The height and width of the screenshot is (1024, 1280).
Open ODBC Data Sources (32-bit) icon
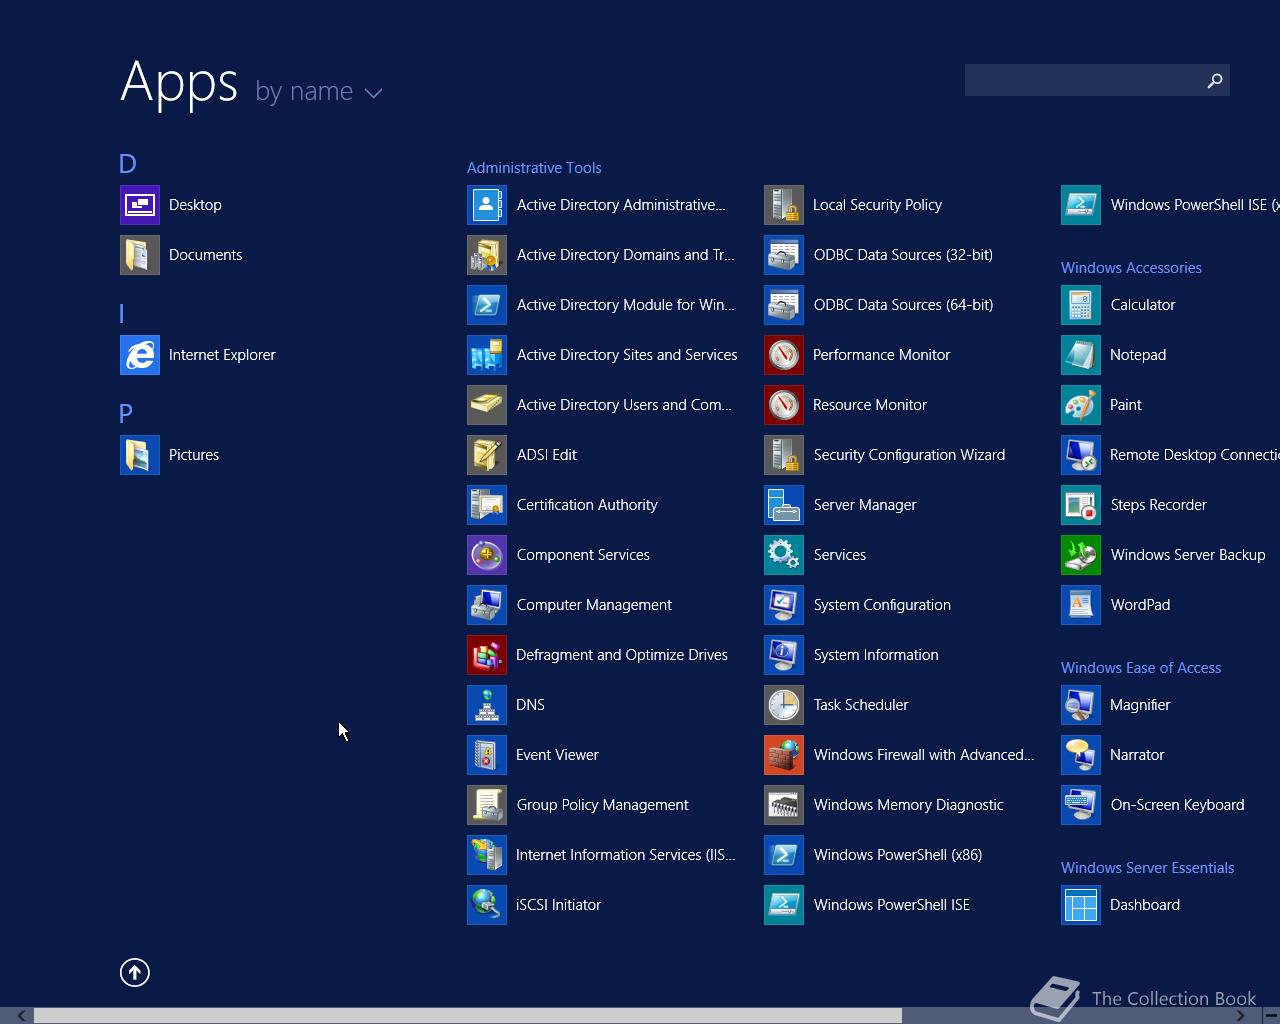click(784, 255)
